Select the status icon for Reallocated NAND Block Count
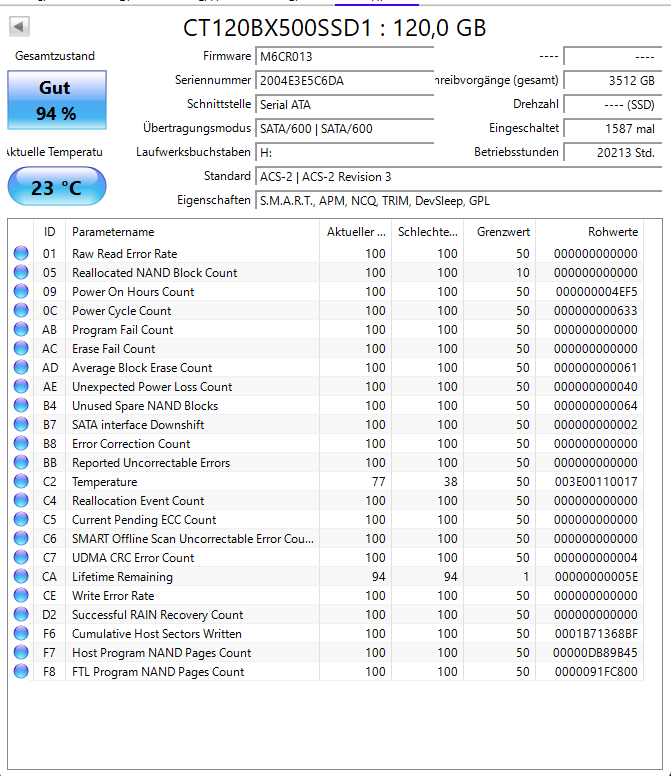The width and height of the screenshot is (671, 776). [x=21, y=272]
